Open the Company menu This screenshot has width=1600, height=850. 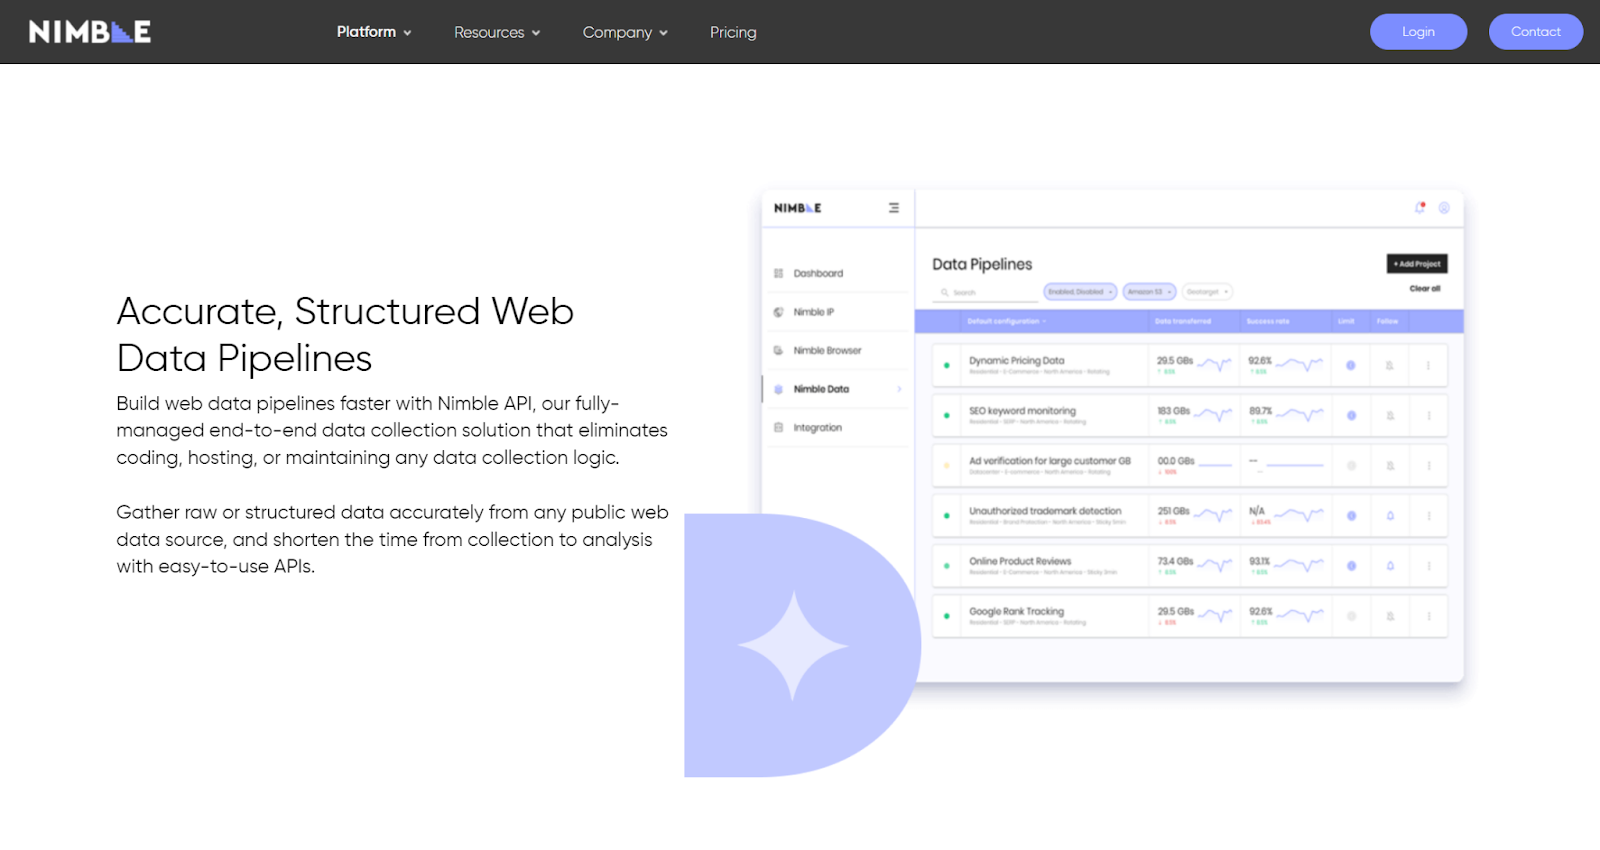625,32
